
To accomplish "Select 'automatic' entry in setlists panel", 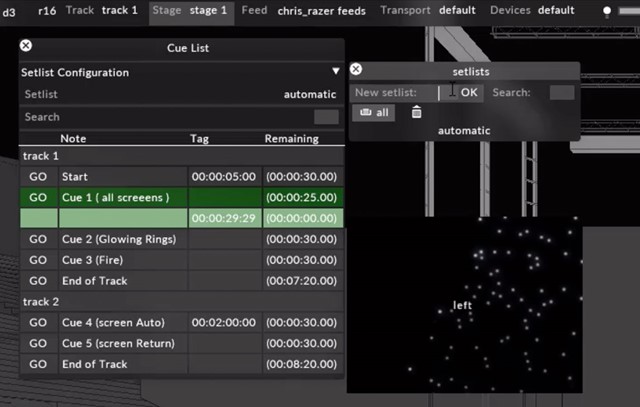I will pyautogui.click(x=464, y=131).
